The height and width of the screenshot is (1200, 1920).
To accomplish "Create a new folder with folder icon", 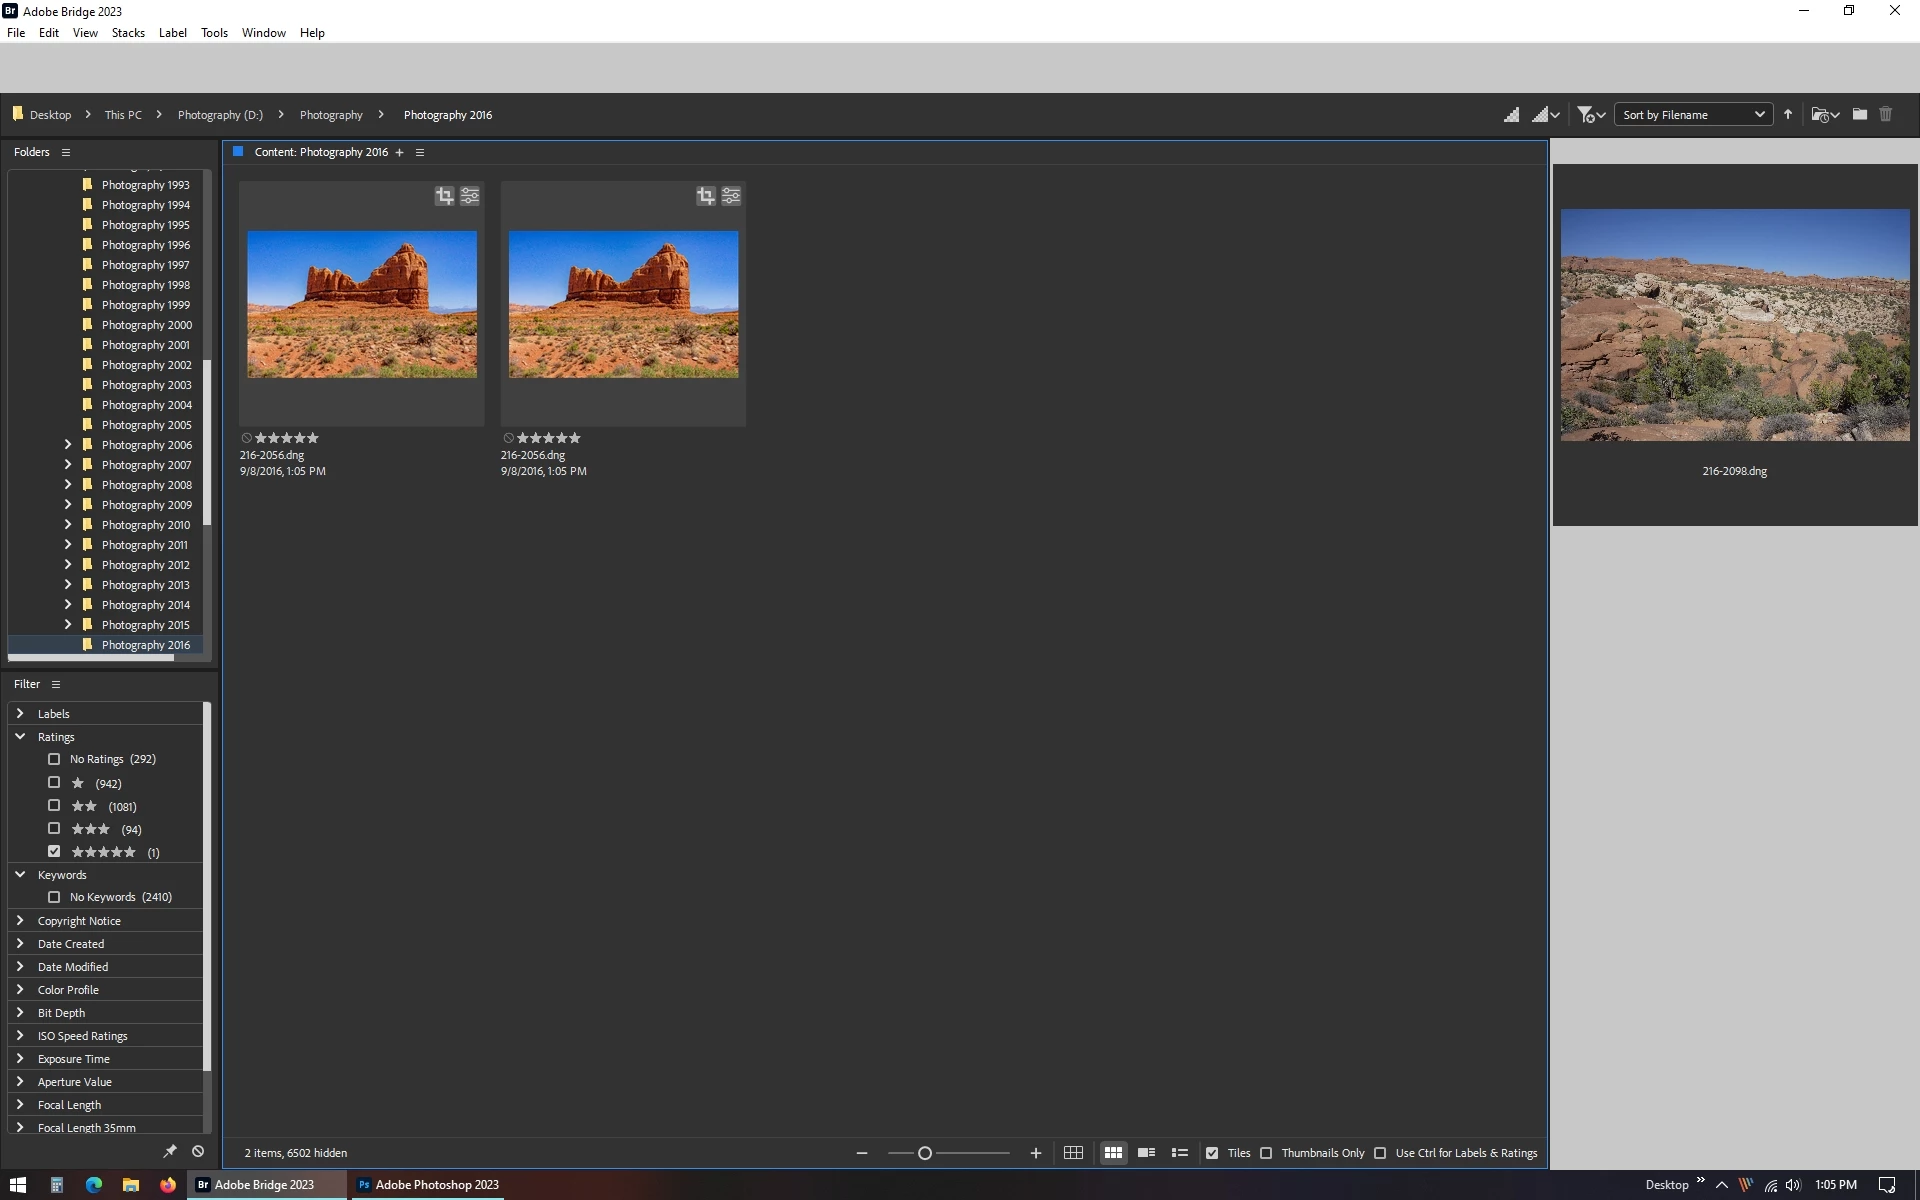I will 1860,115.
